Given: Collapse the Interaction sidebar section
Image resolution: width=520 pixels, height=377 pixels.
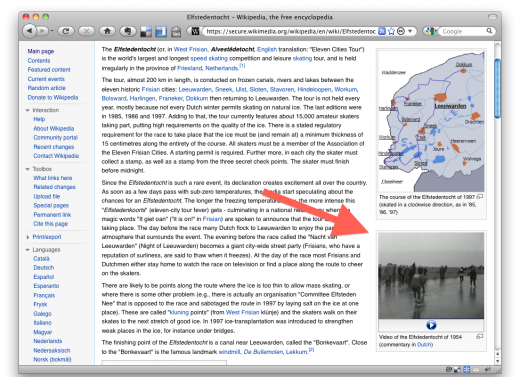Looking at the screenshot, I should tap(28, 110).
